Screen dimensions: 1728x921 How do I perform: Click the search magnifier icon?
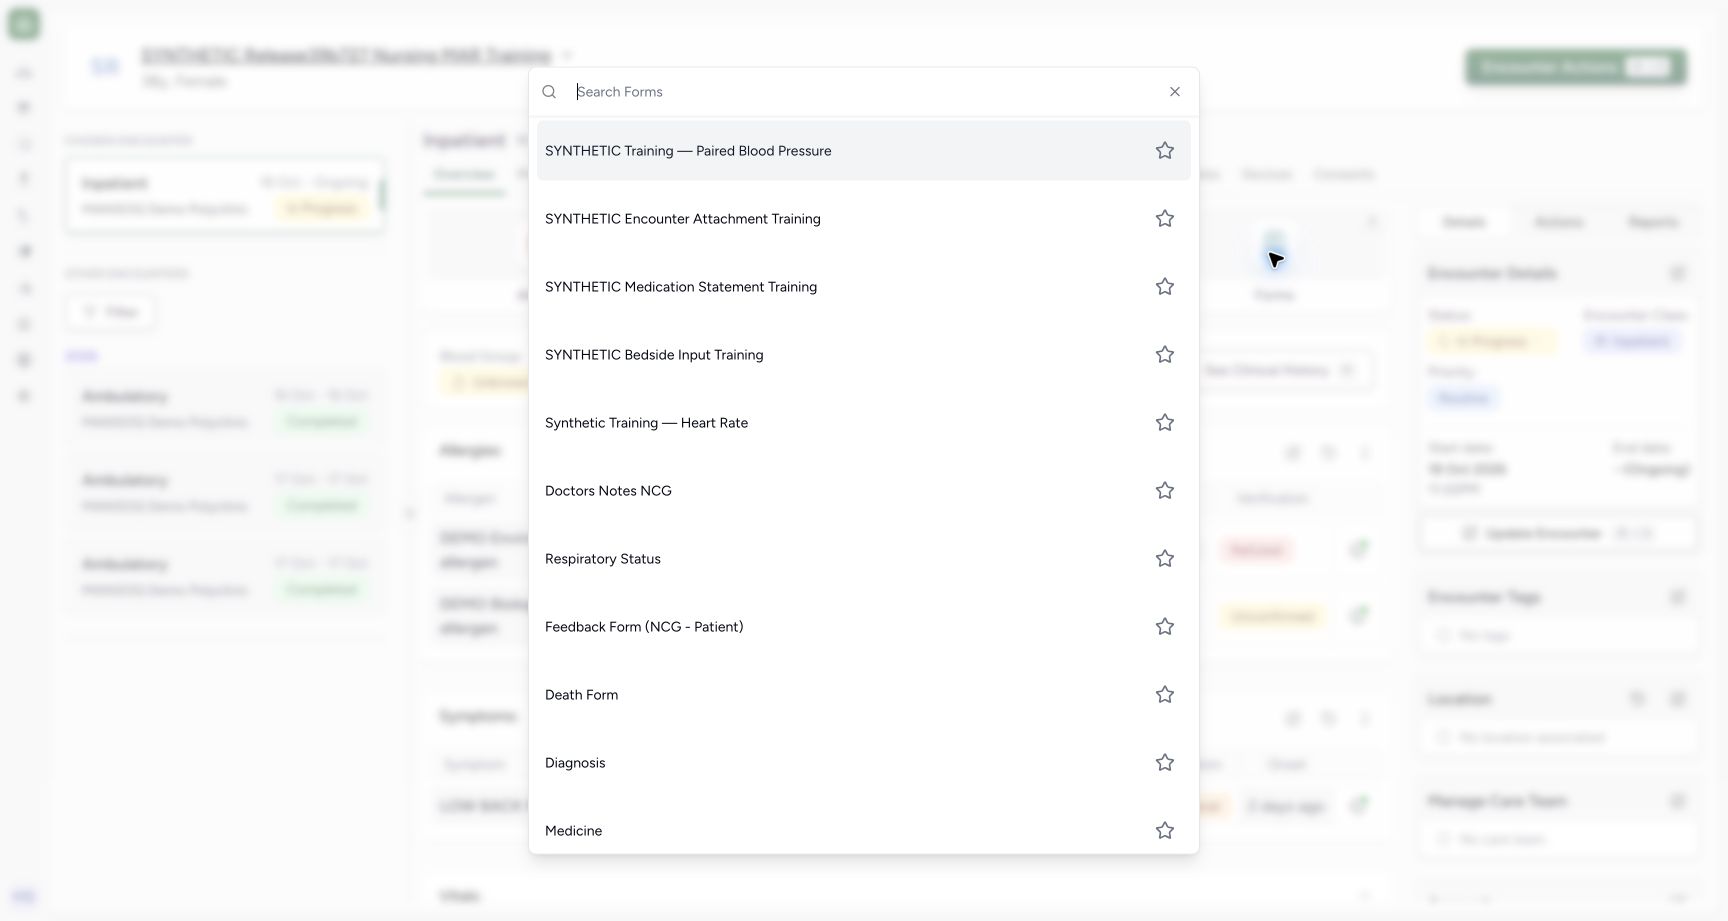point(549,92)
